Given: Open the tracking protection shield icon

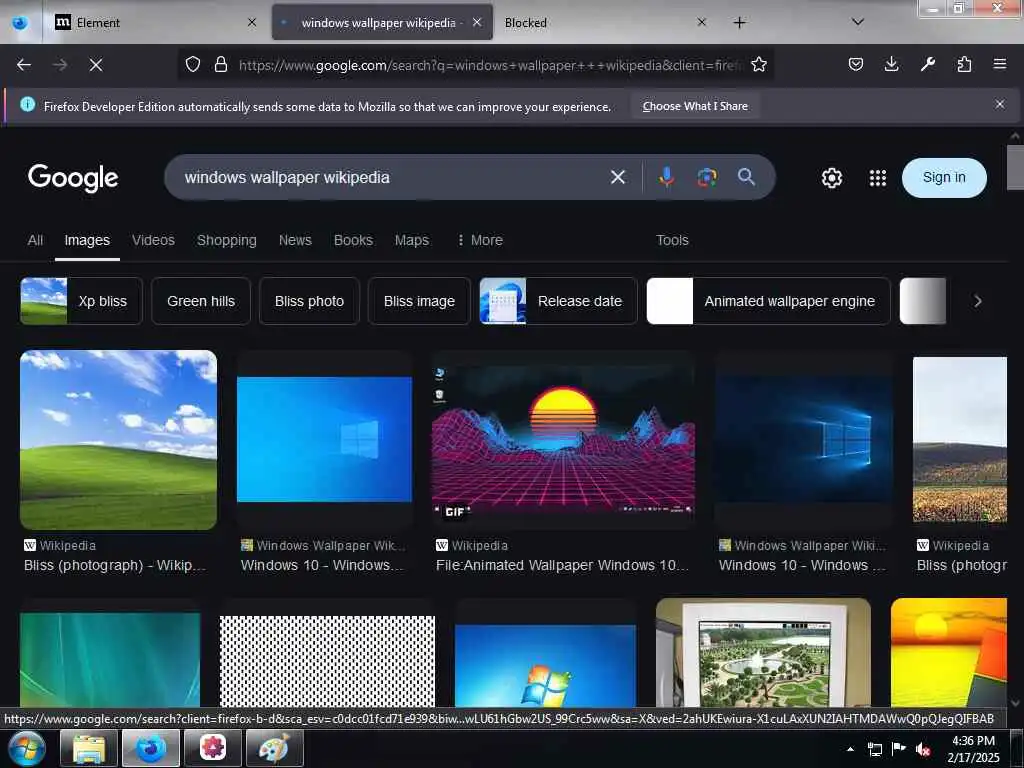Looking at the screenshot, I should click(193, 64).
